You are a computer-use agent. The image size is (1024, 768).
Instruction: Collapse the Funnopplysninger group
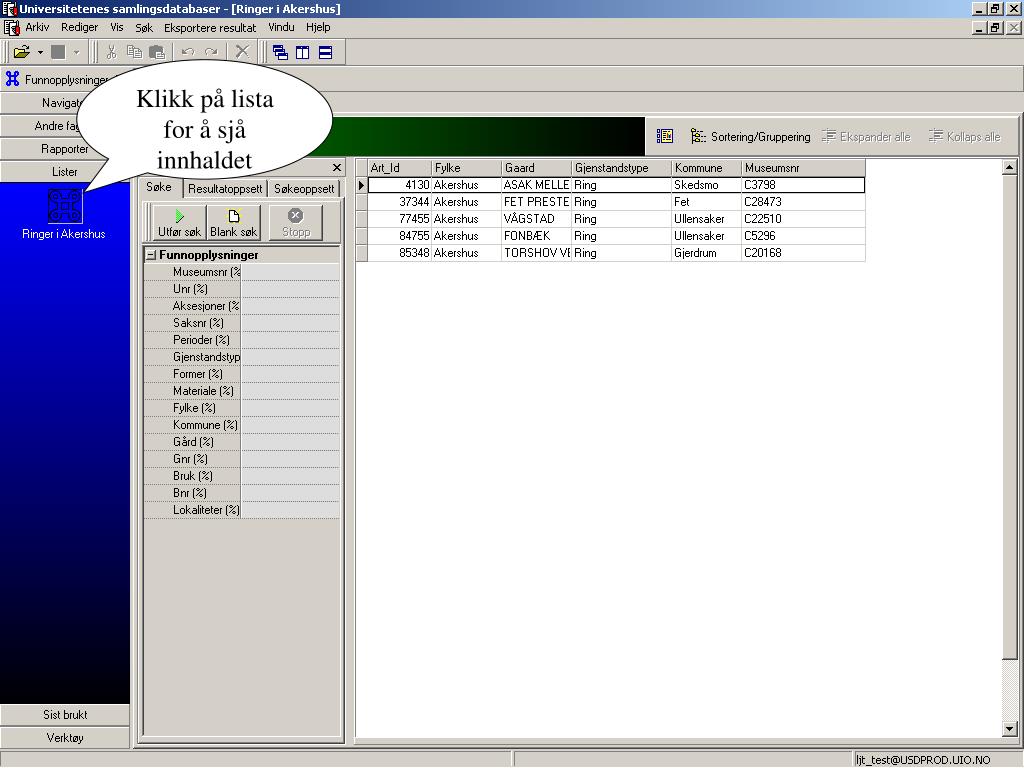151,255
